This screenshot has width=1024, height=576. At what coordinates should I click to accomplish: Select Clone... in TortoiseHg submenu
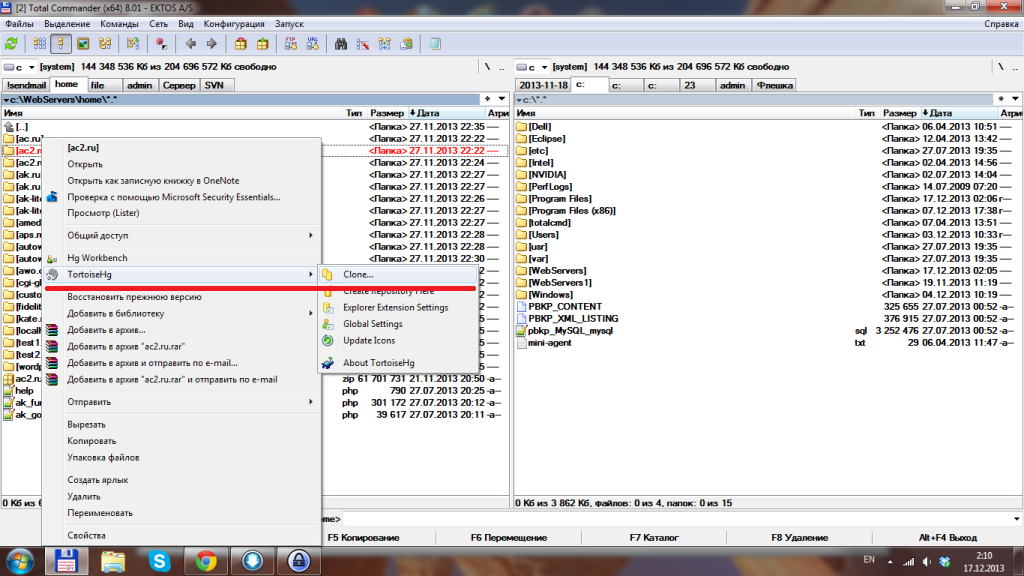(x=398, y=274)
